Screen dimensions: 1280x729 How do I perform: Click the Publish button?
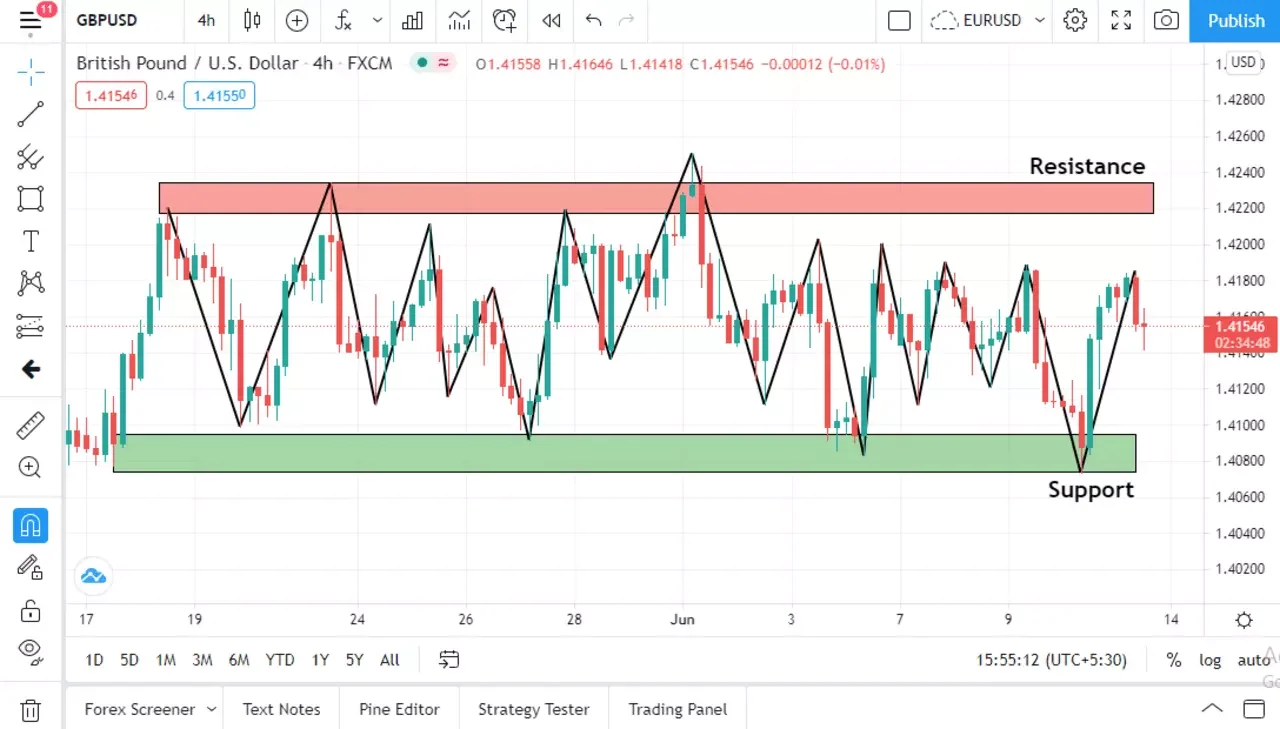[x=1236, y=20]
